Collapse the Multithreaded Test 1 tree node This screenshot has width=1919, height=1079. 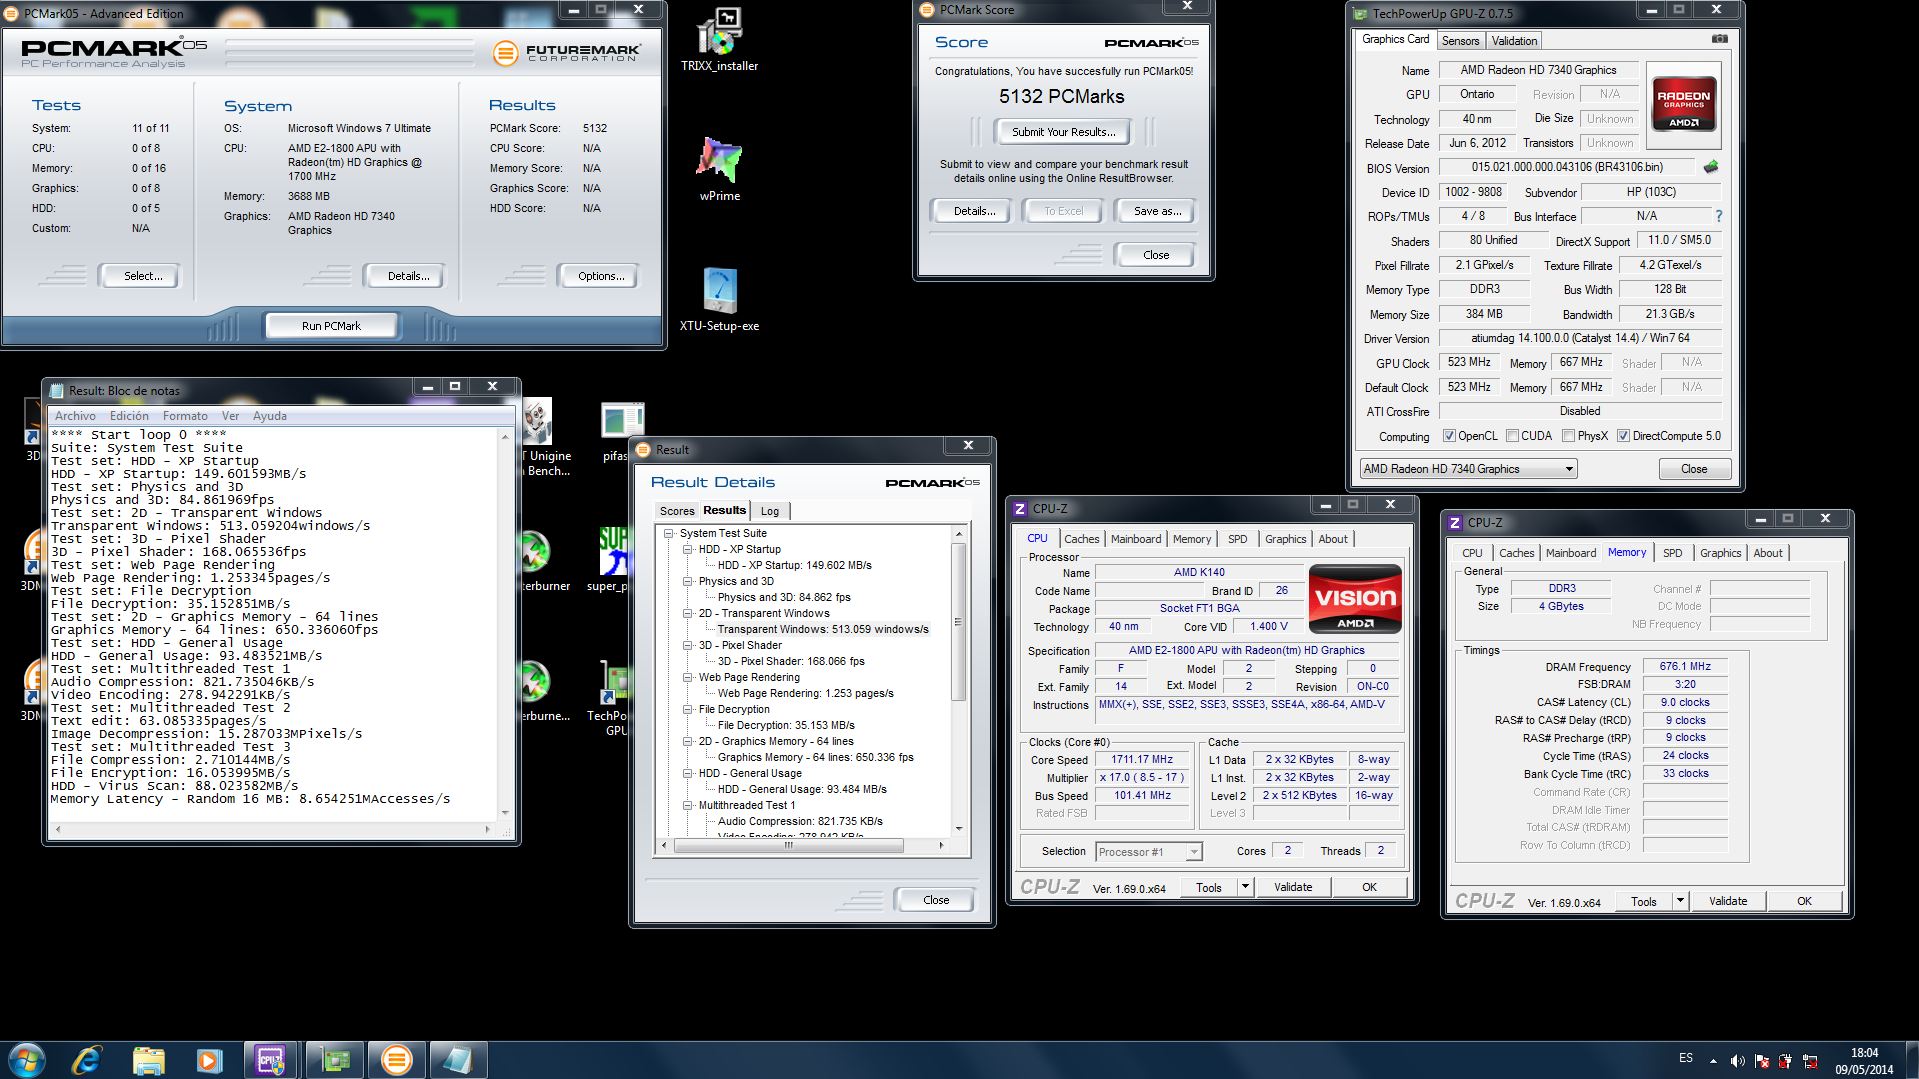coord(688,805)
